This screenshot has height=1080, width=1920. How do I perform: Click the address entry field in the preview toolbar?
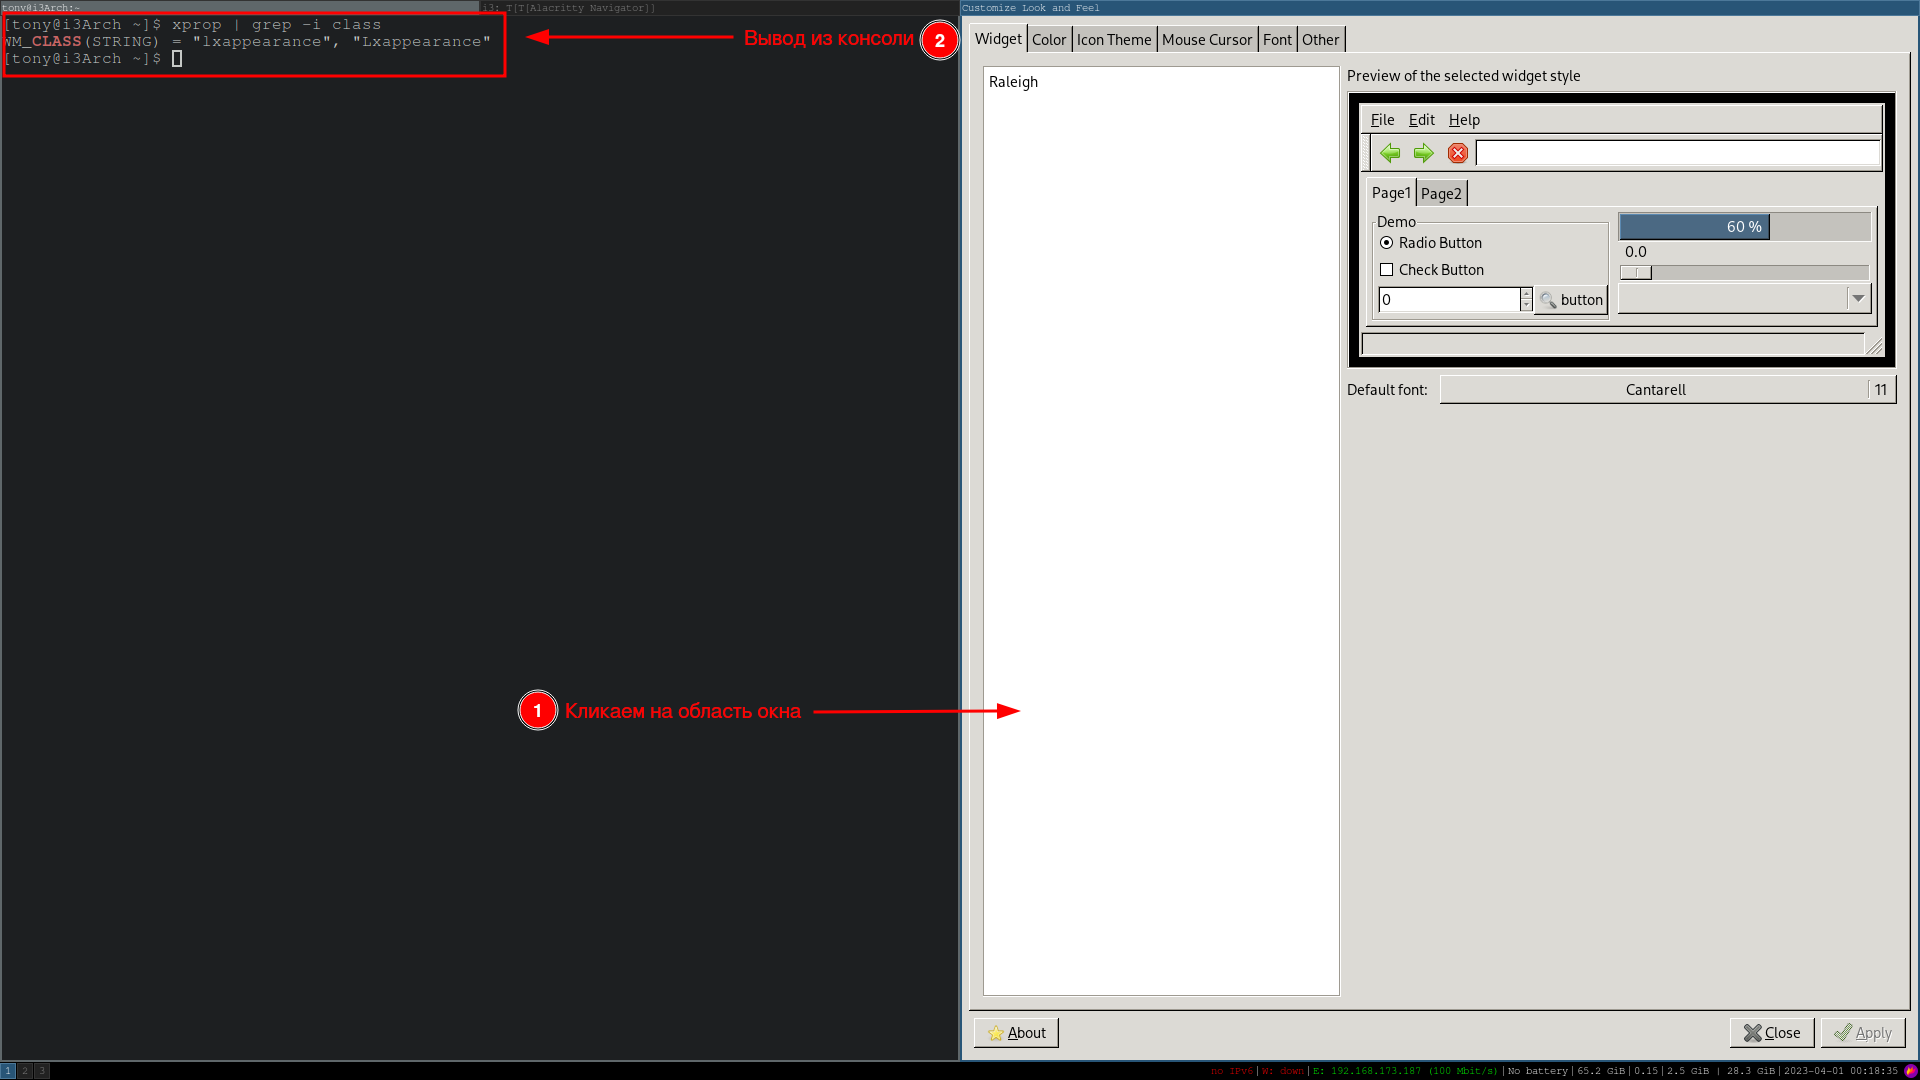[1678, 153]
